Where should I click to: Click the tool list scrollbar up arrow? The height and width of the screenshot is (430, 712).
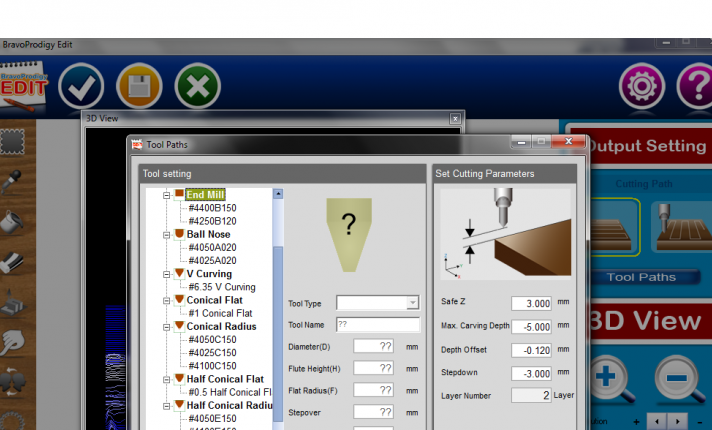click(x=278, y=194)
